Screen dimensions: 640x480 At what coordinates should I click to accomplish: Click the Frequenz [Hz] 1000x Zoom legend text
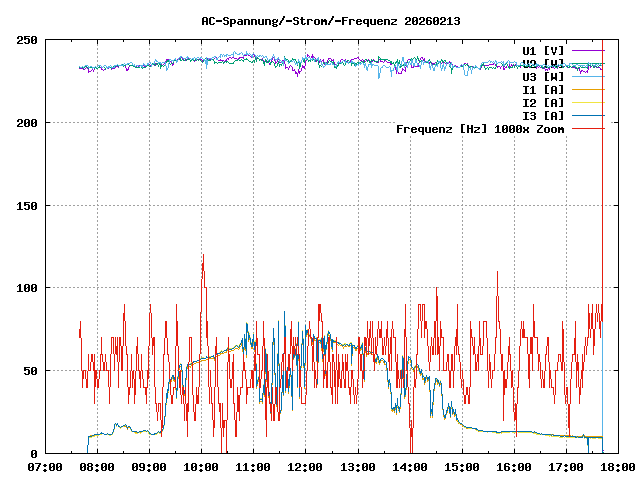(x=480, y=128)
